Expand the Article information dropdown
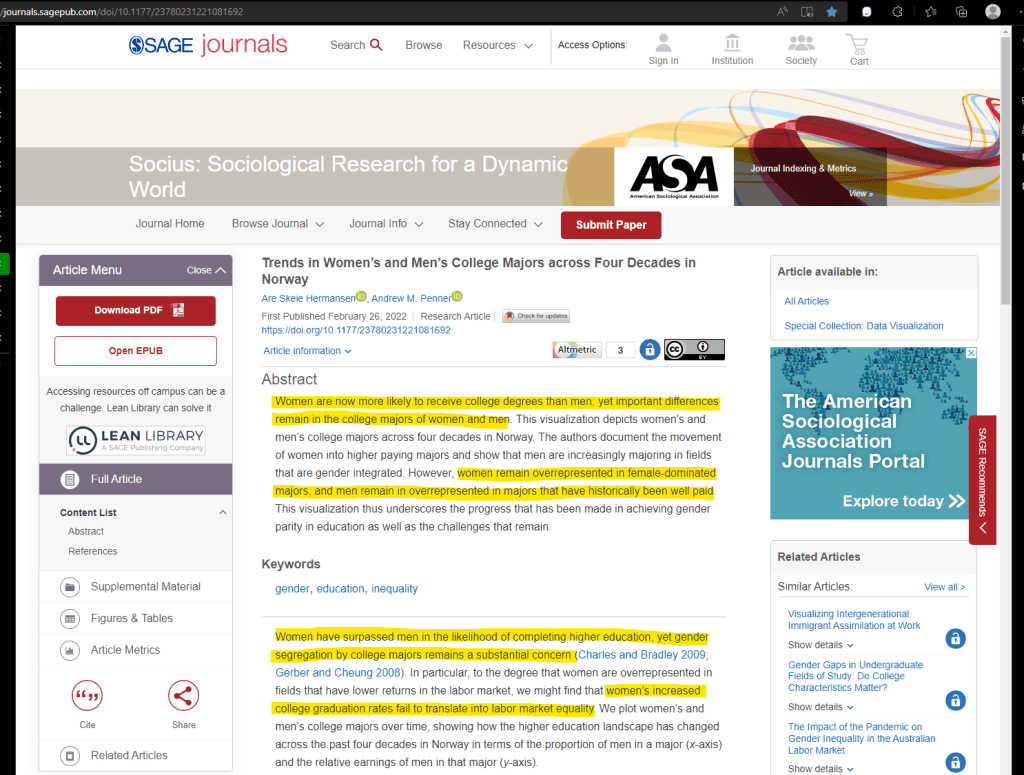 (307, 351)
